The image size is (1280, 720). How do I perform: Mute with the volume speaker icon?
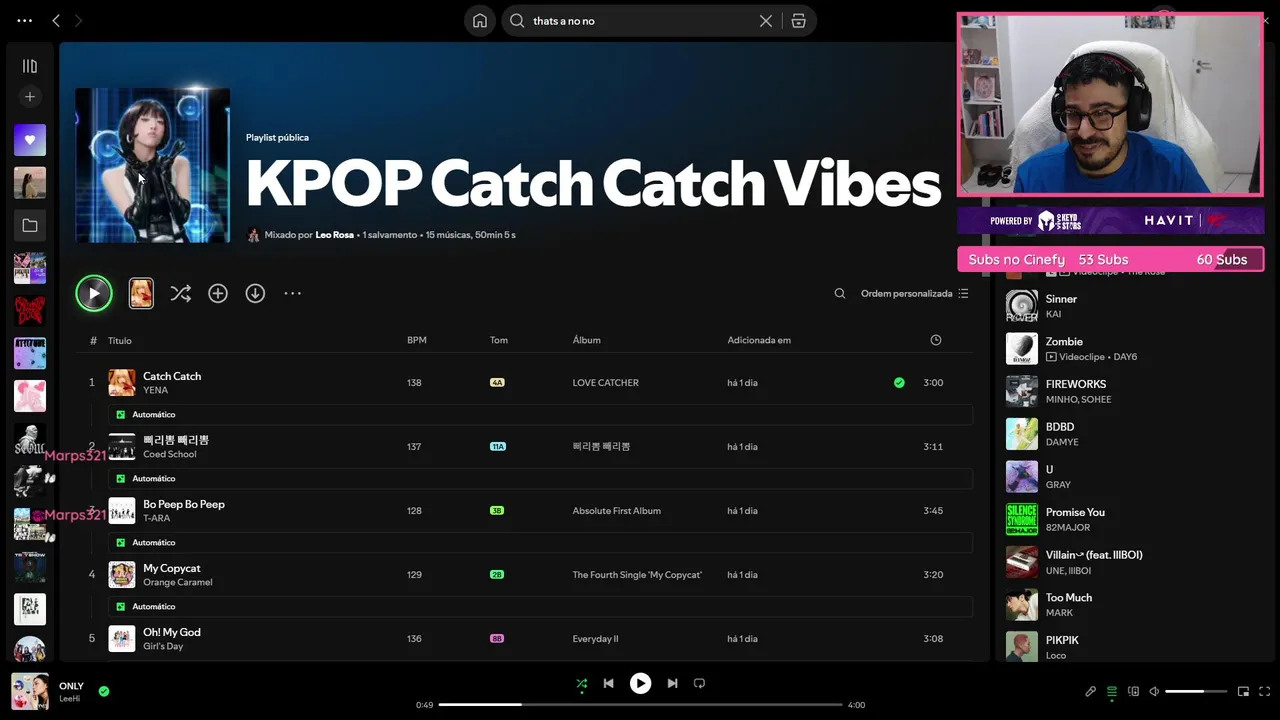(x=1154, y=691)
